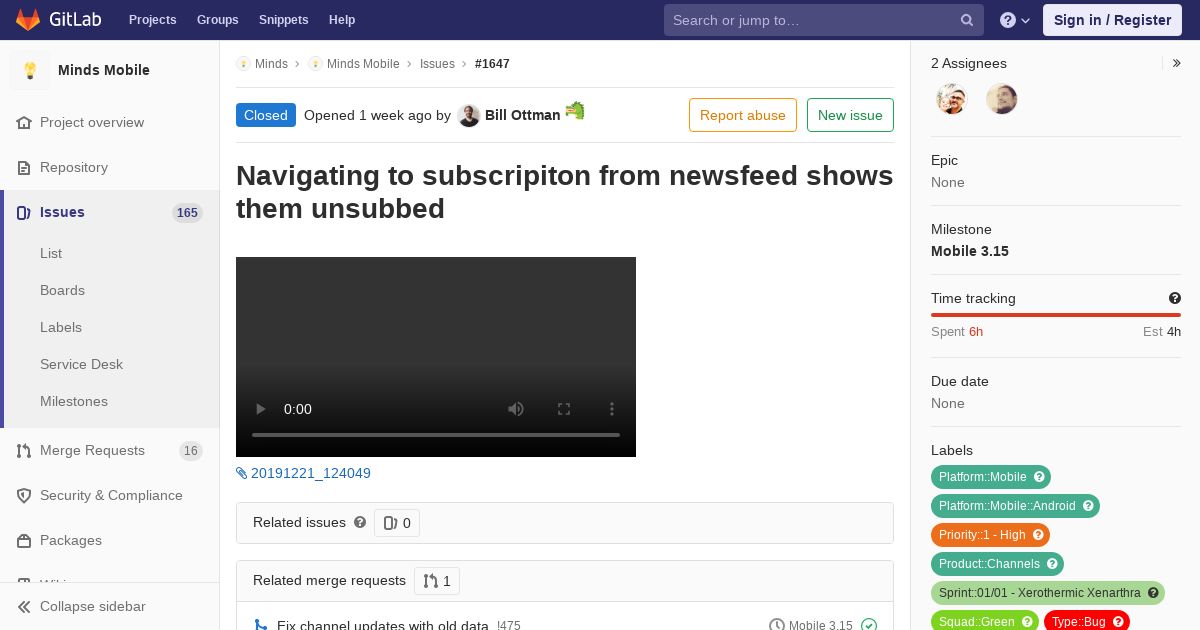
Task: Go to Snippets in top navigation
Action: tap(283, 20)
